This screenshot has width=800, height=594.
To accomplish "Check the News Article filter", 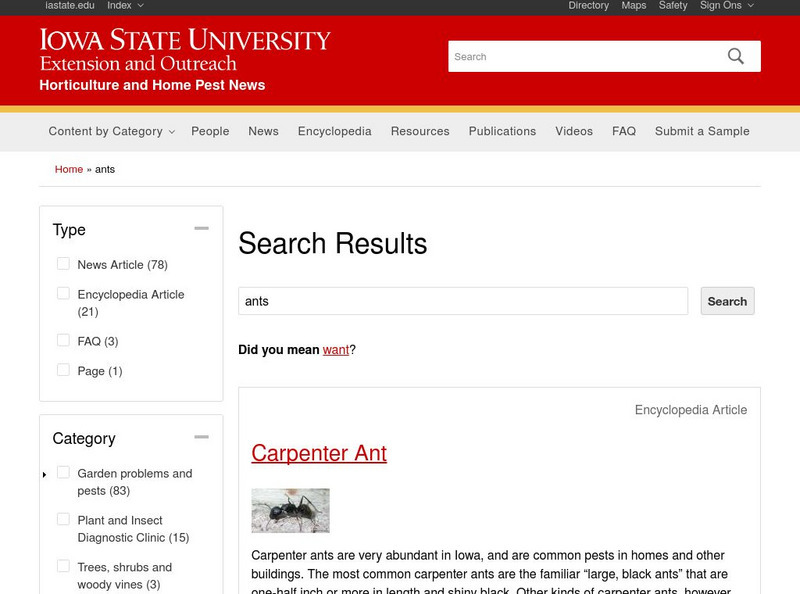I will click(x=64, y=264).
